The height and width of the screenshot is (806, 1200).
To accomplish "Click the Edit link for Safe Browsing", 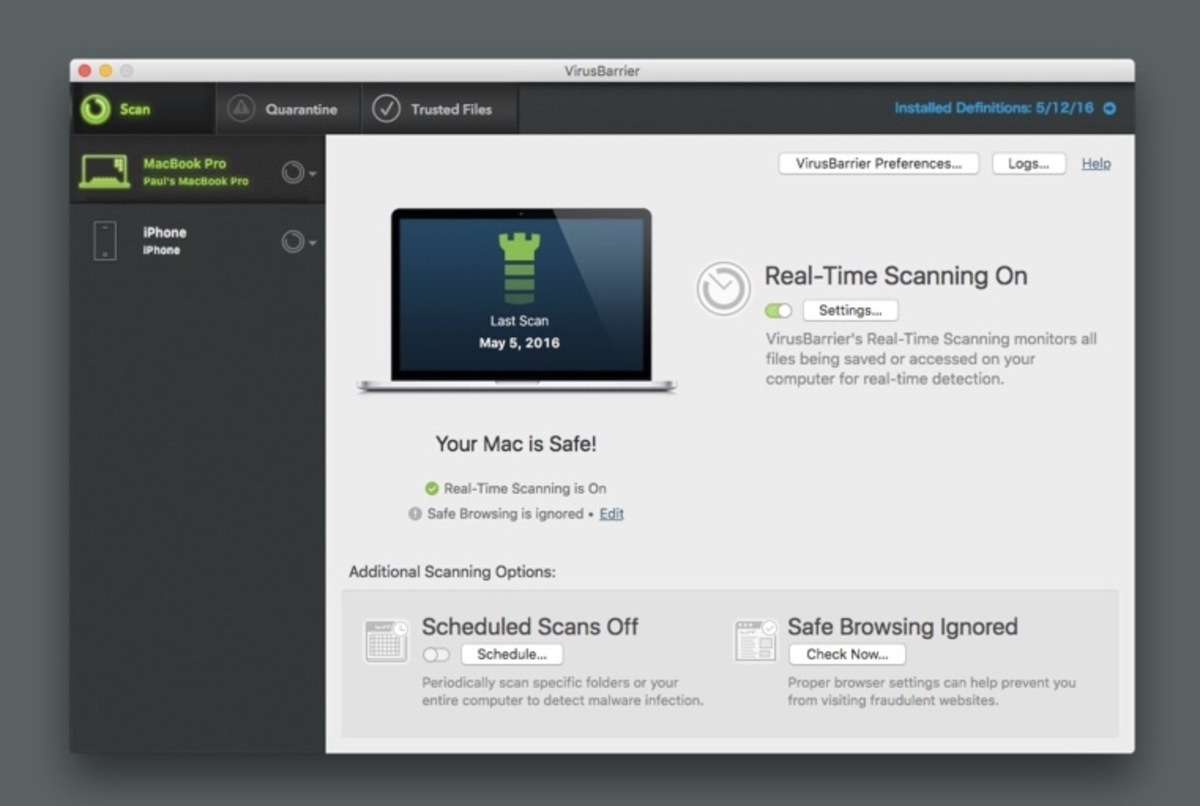I will point(611,513).
